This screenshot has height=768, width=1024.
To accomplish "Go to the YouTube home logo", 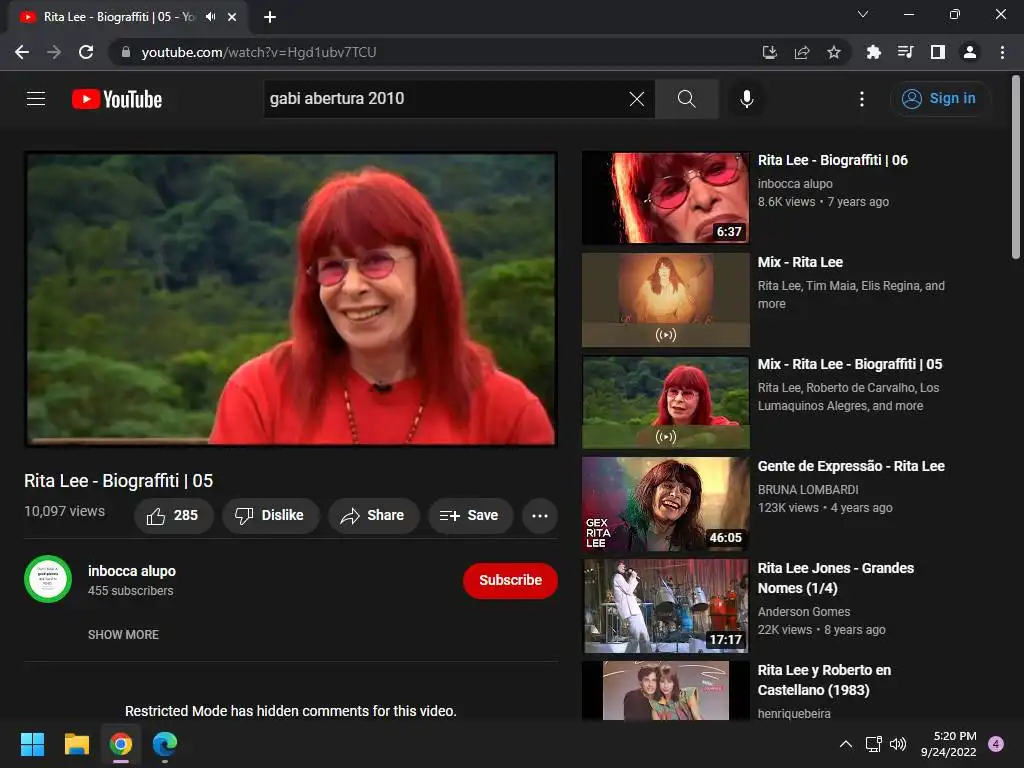I will 117,99.
